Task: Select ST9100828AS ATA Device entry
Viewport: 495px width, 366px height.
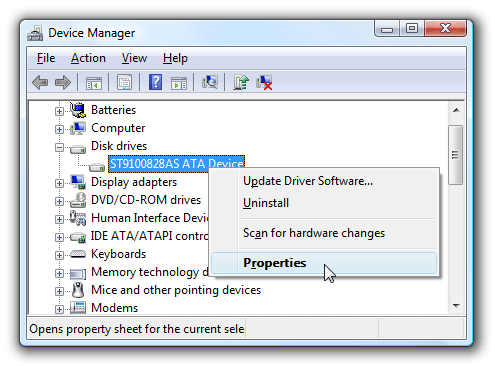Action: (x=177, y=164)
